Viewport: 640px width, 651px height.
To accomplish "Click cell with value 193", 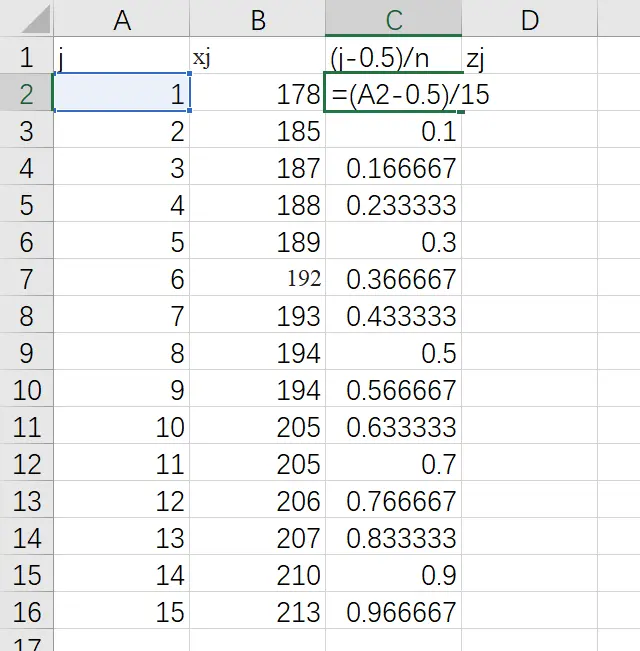I will 257,314.
